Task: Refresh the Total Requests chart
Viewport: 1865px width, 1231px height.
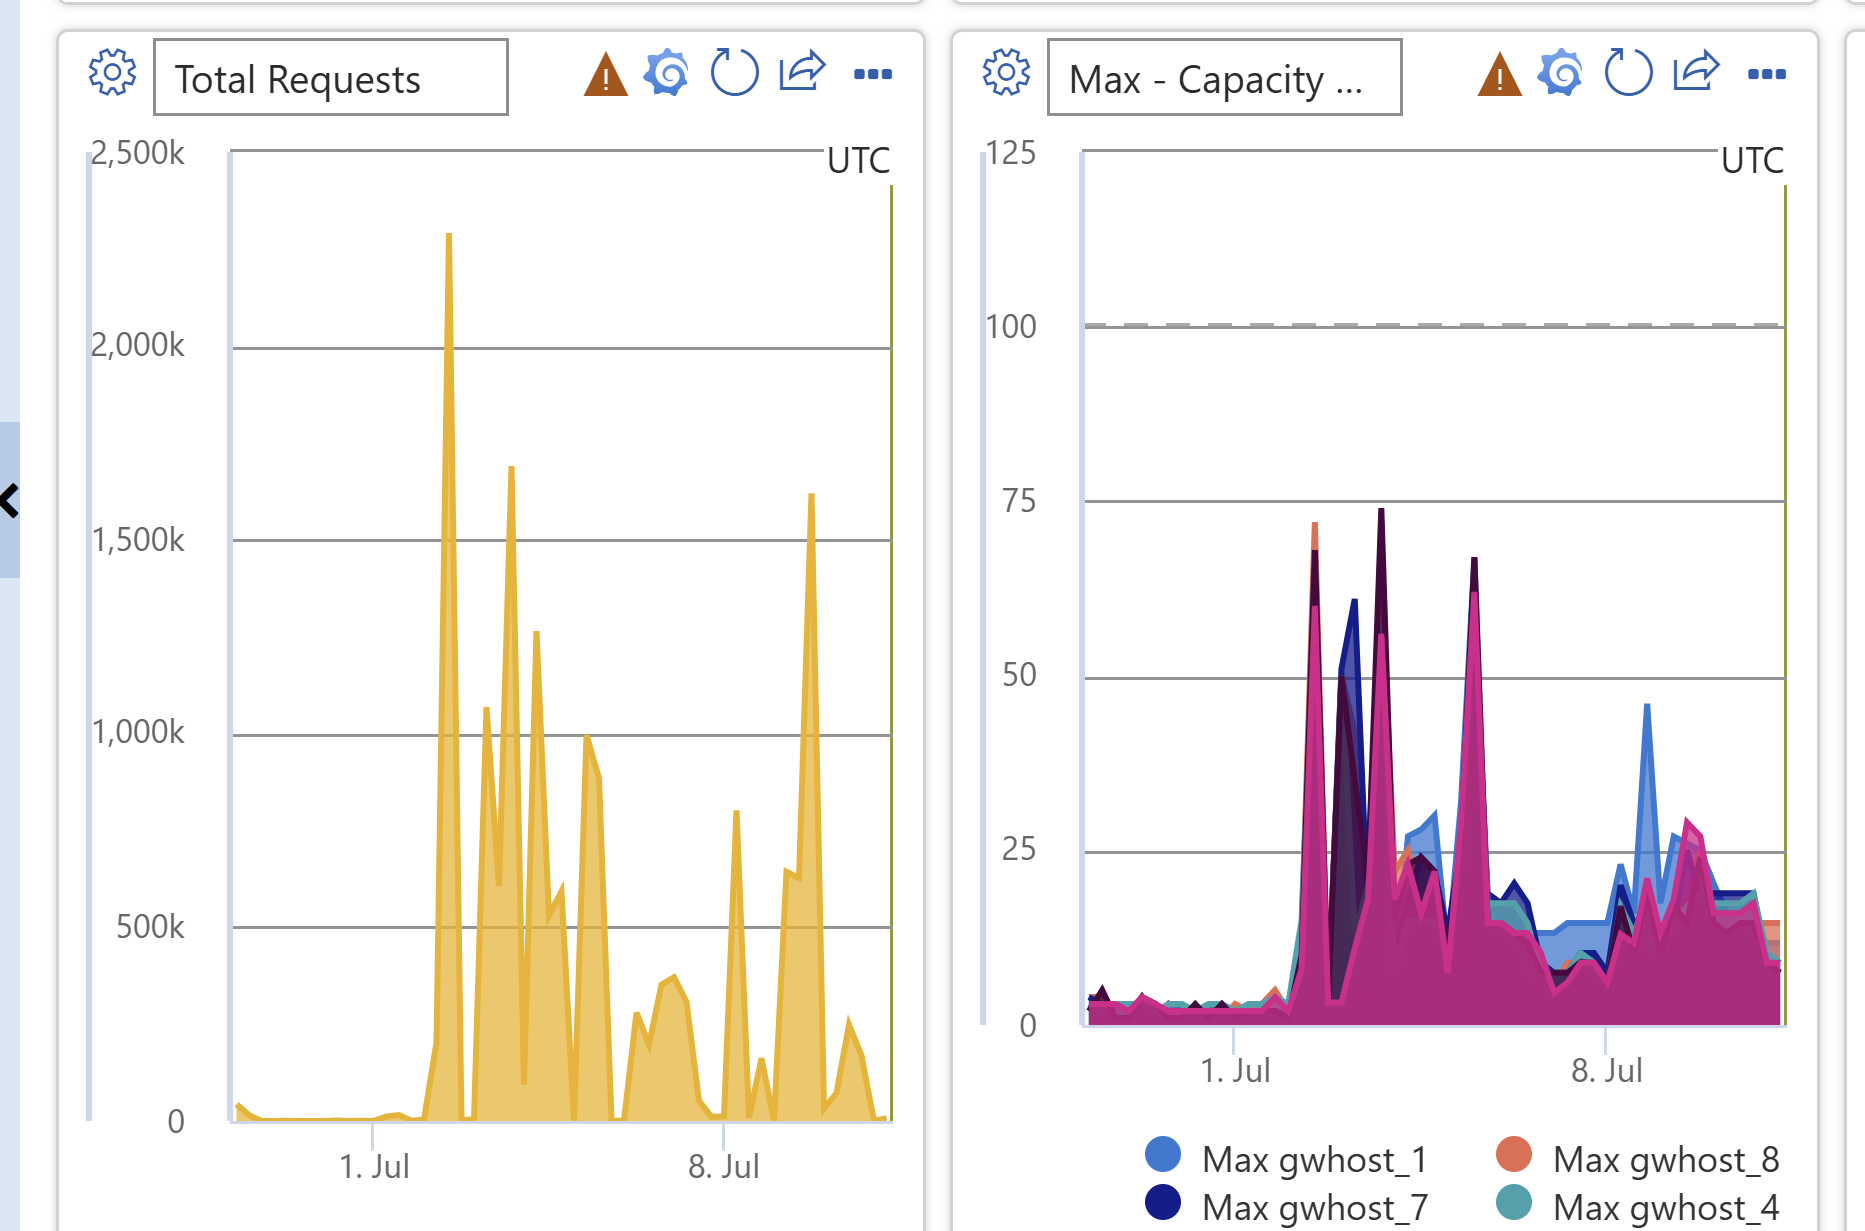Action: 735,73
